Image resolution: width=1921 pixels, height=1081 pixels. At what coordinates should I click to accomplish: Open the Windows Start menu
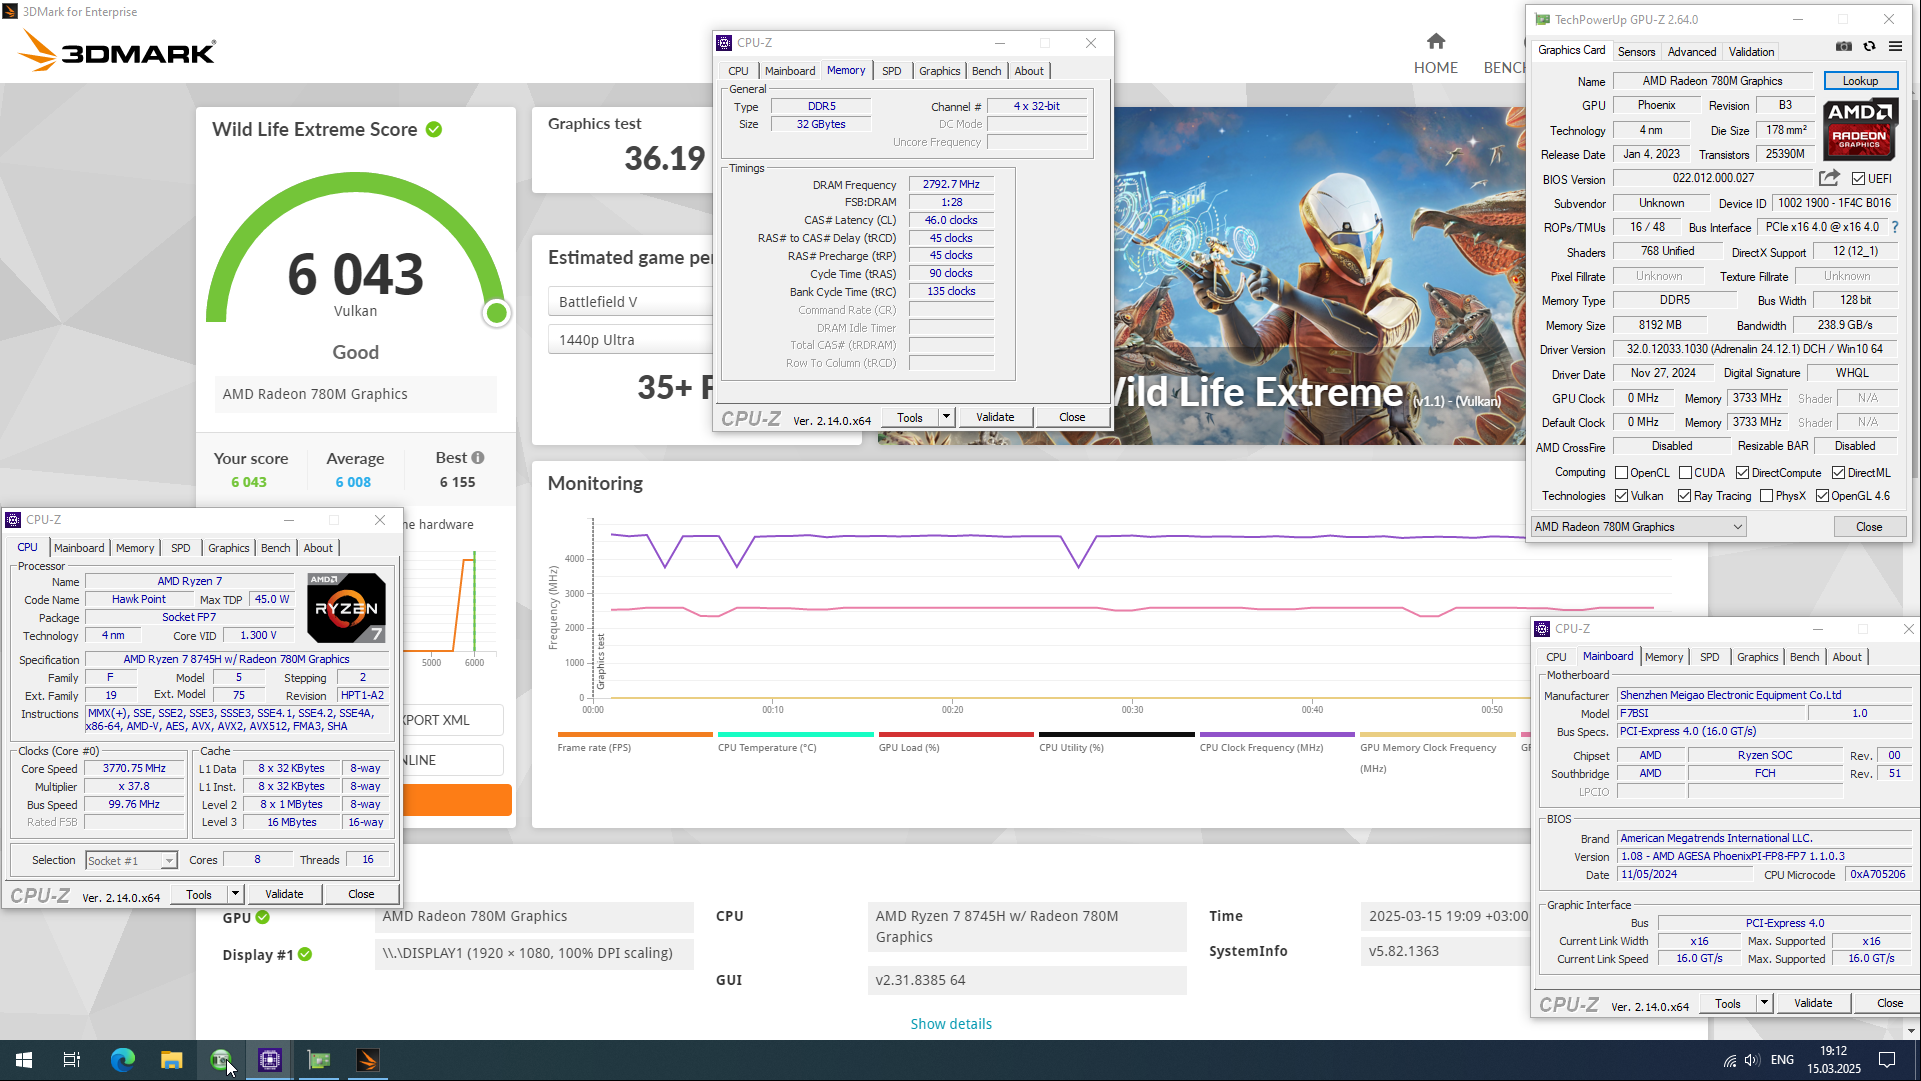(x=24, y=1060)
